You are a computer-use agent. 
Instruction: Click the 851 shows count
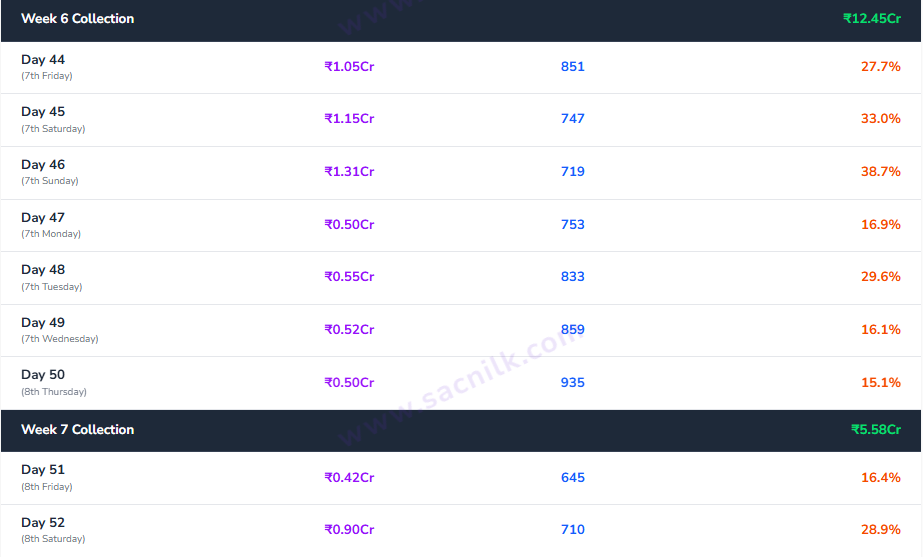pos(573,67)
